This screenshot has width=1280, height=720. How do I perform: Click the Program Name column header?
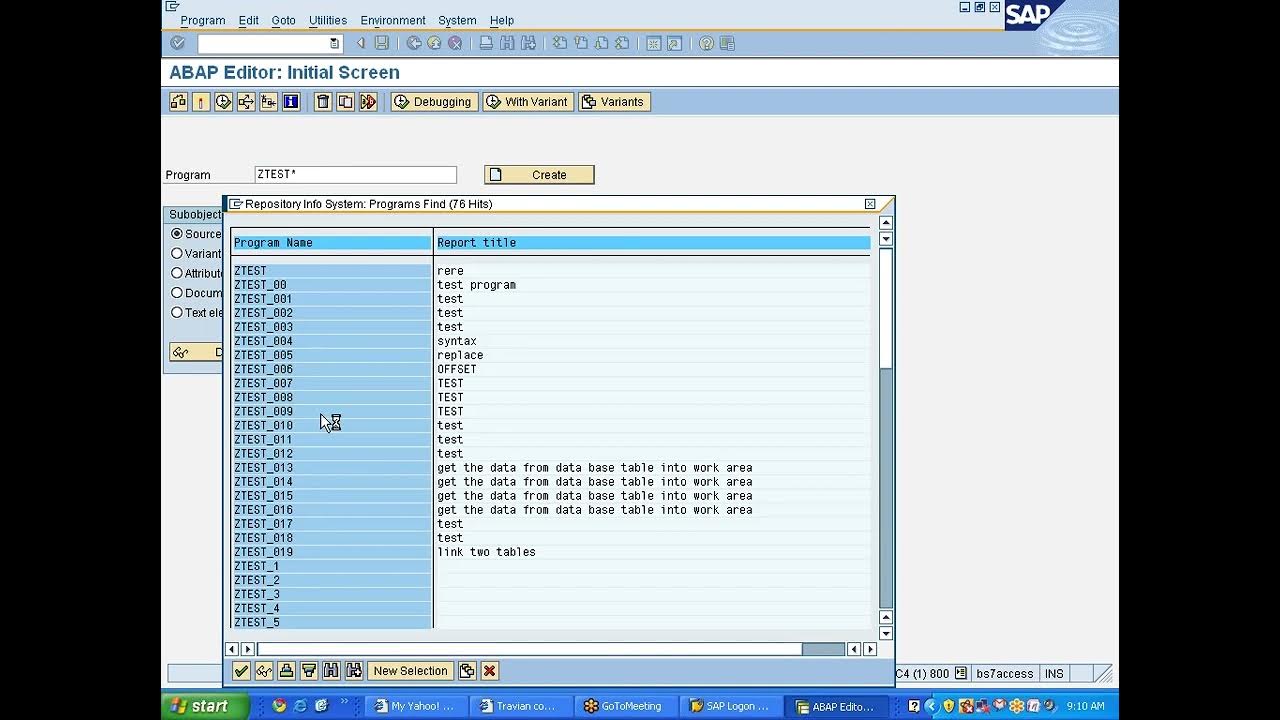click(332, 243)
